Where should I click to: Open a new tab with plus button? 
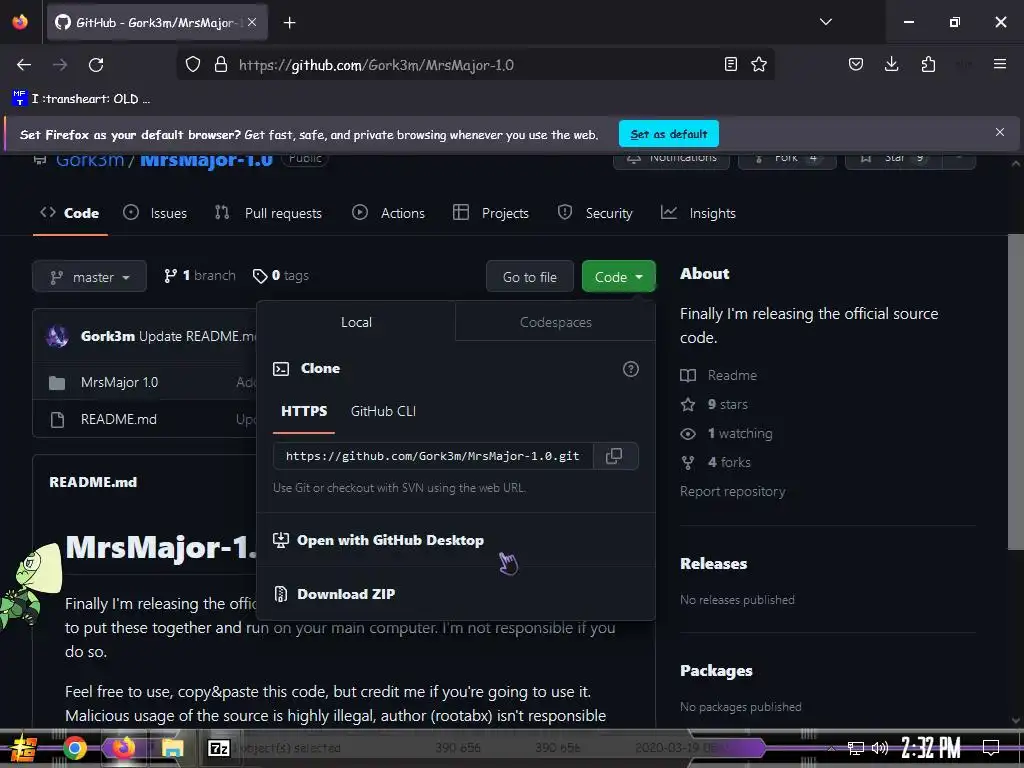point(289,23)
